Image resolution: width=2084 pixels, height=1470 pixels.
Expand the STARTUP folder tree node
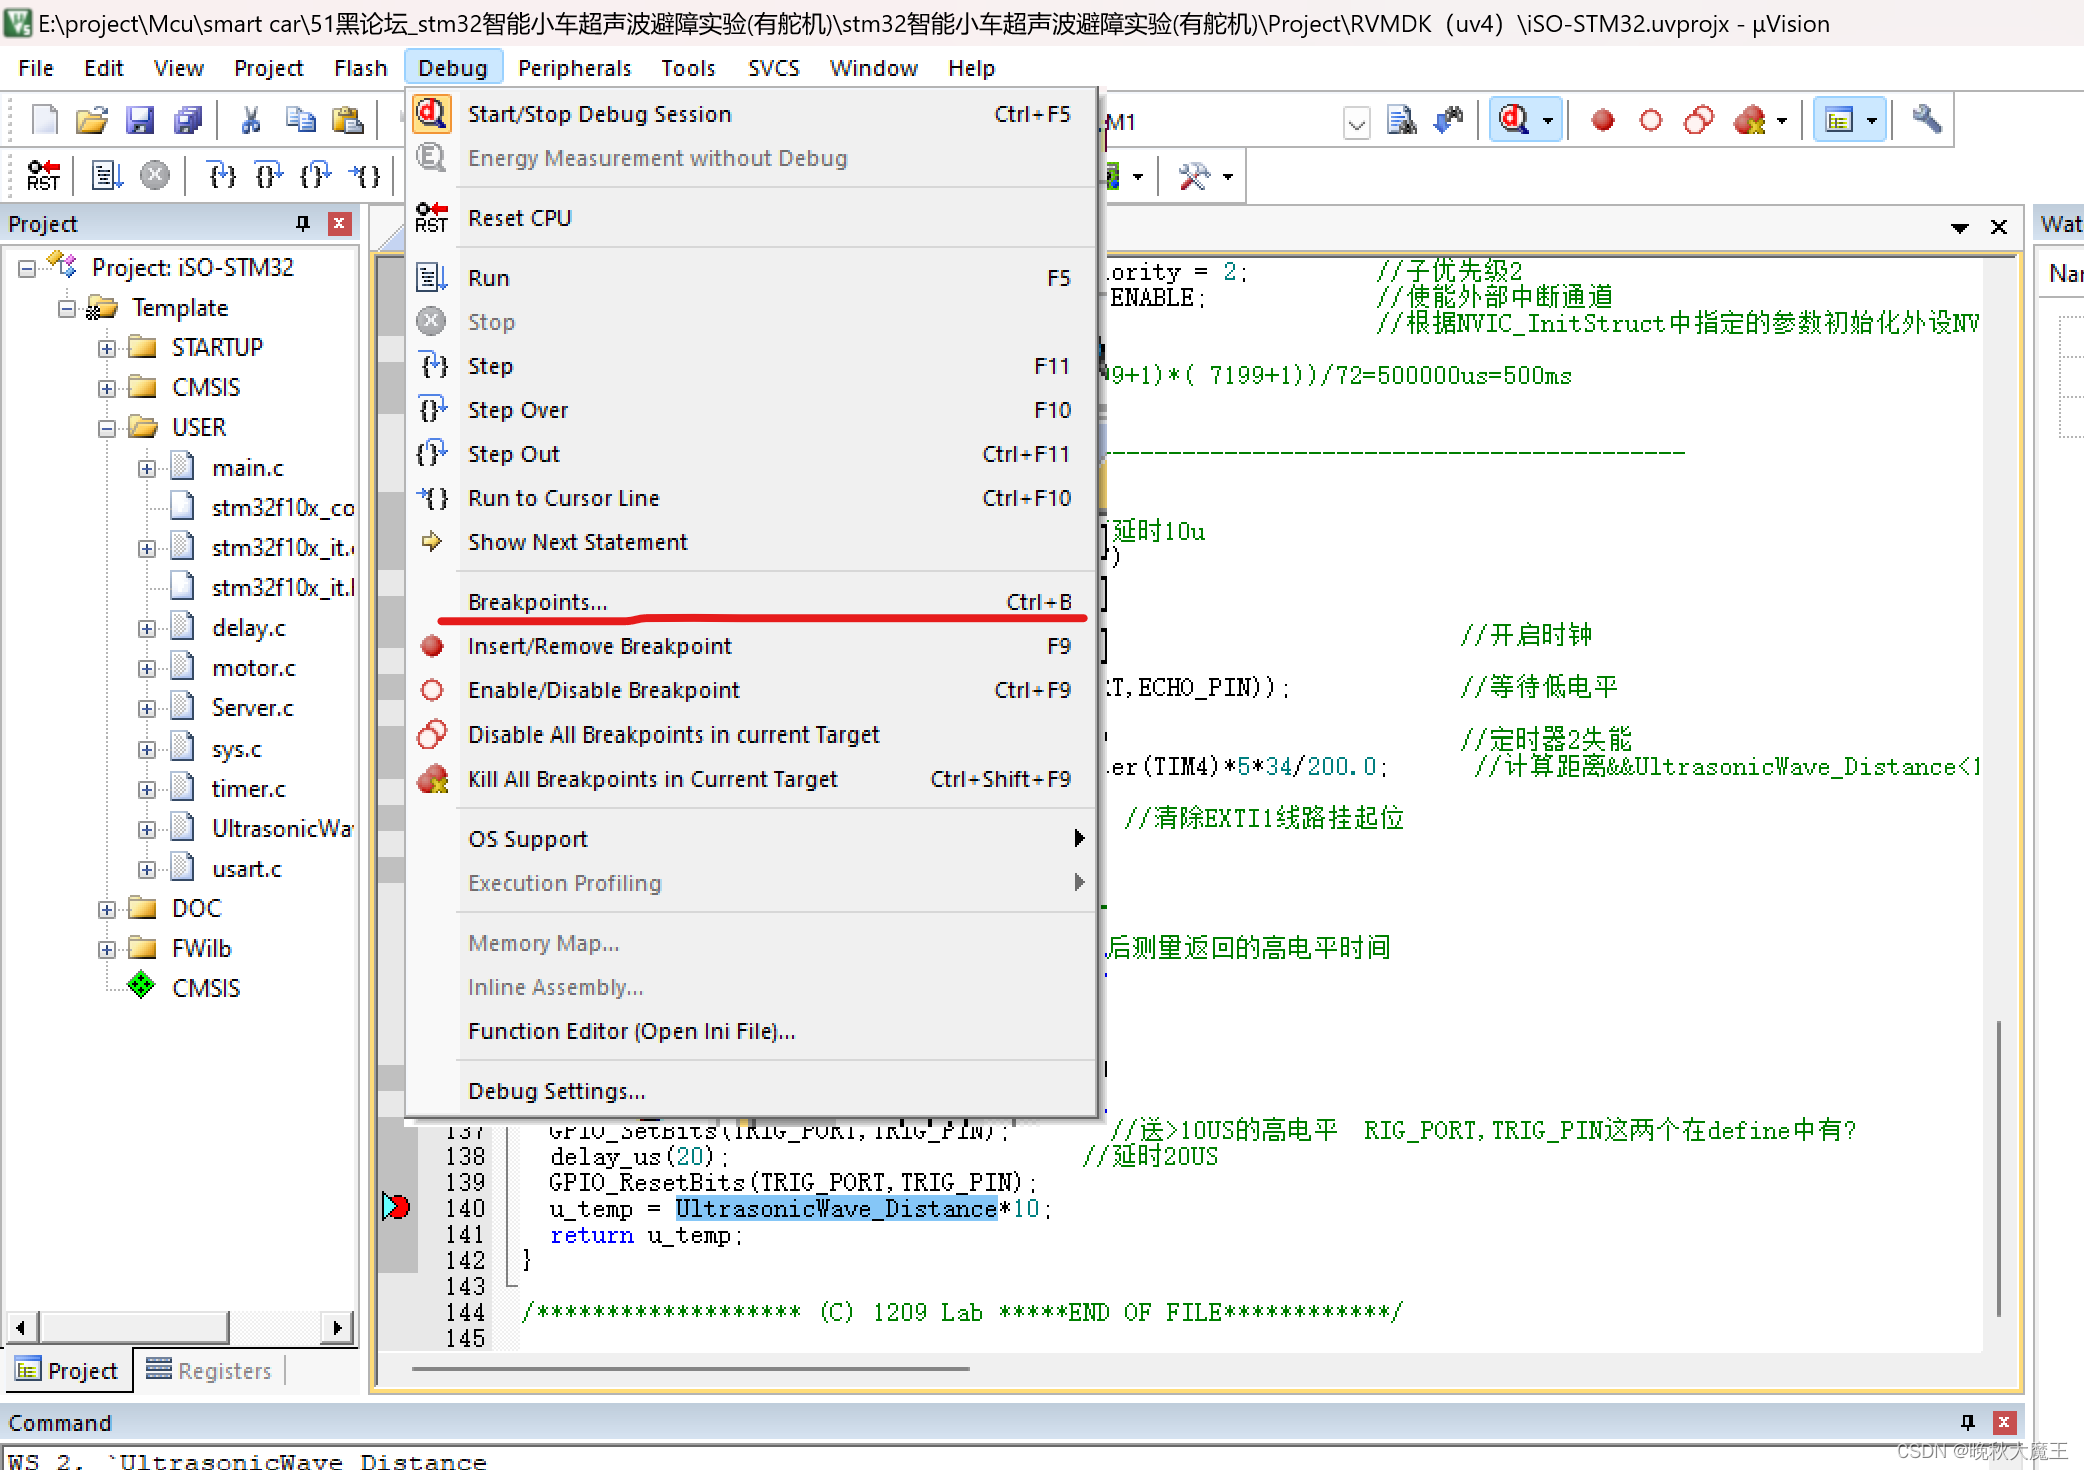107,348
